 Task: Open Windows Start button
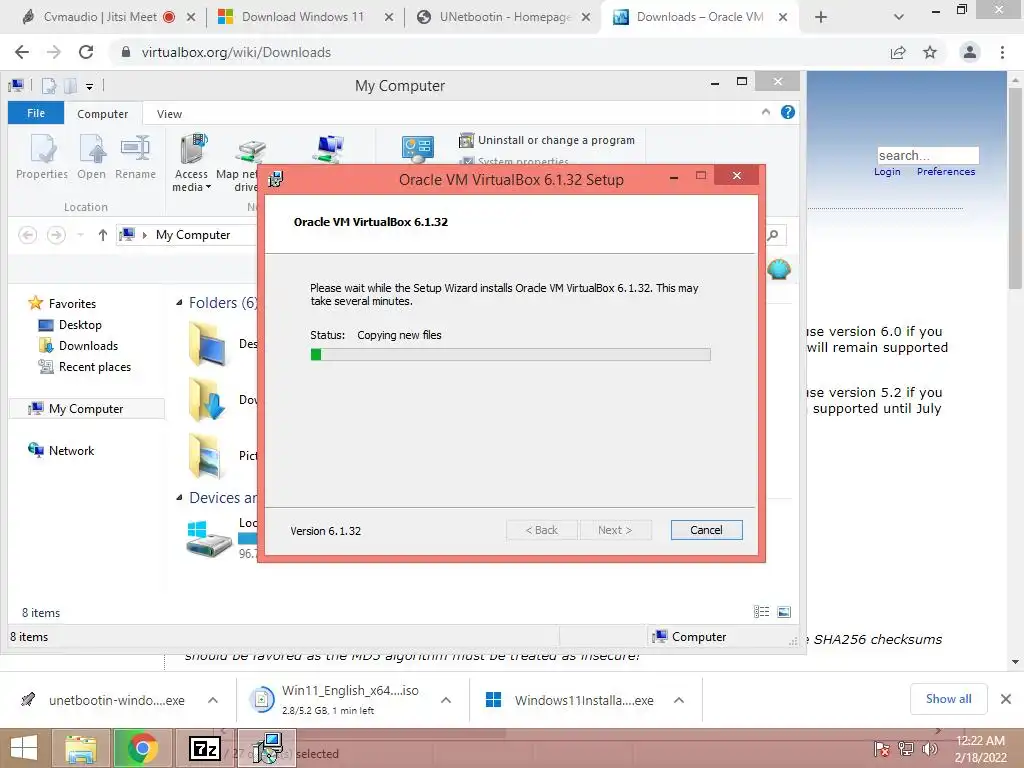point(24,748)
